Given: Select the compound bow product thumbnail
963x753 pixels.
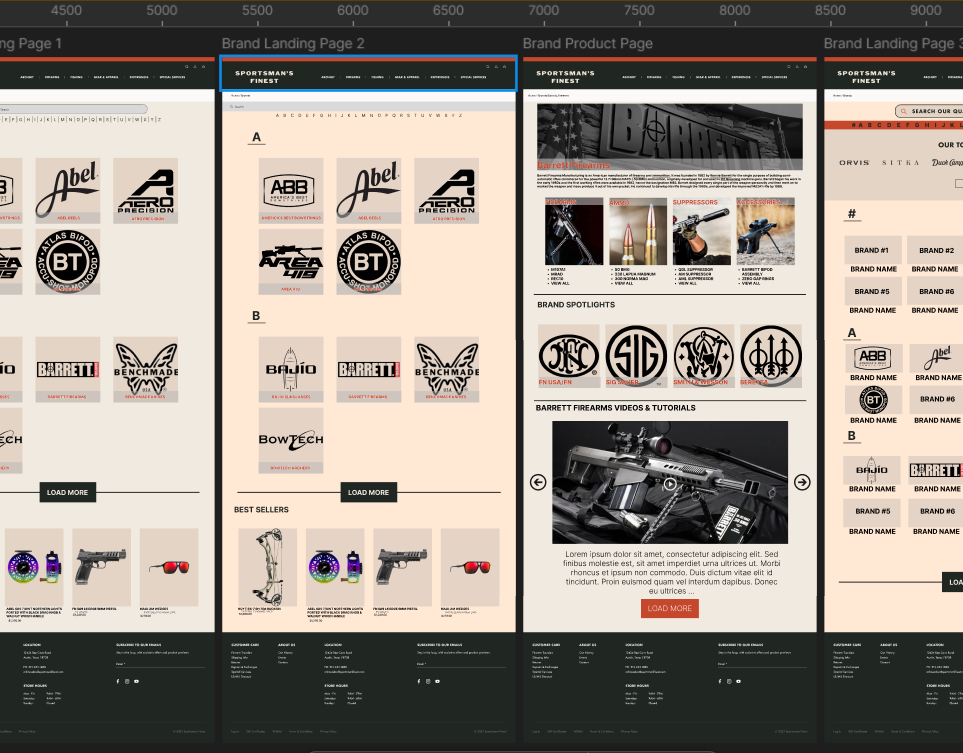Looking at the screenshot, I should 268,568.
